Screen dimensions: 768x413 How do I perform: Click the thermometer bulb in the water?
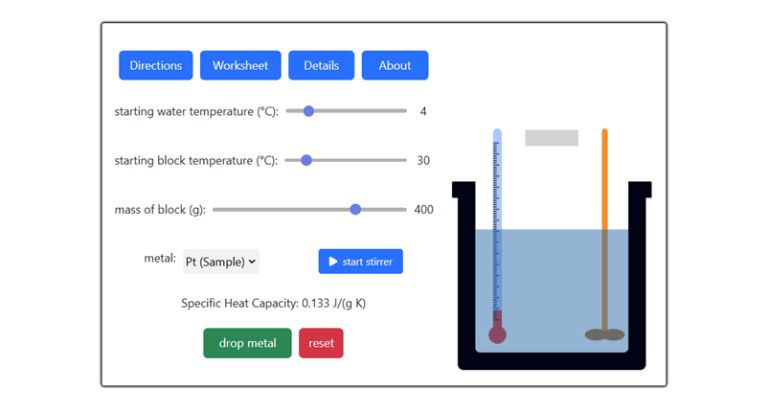(497, 334)
